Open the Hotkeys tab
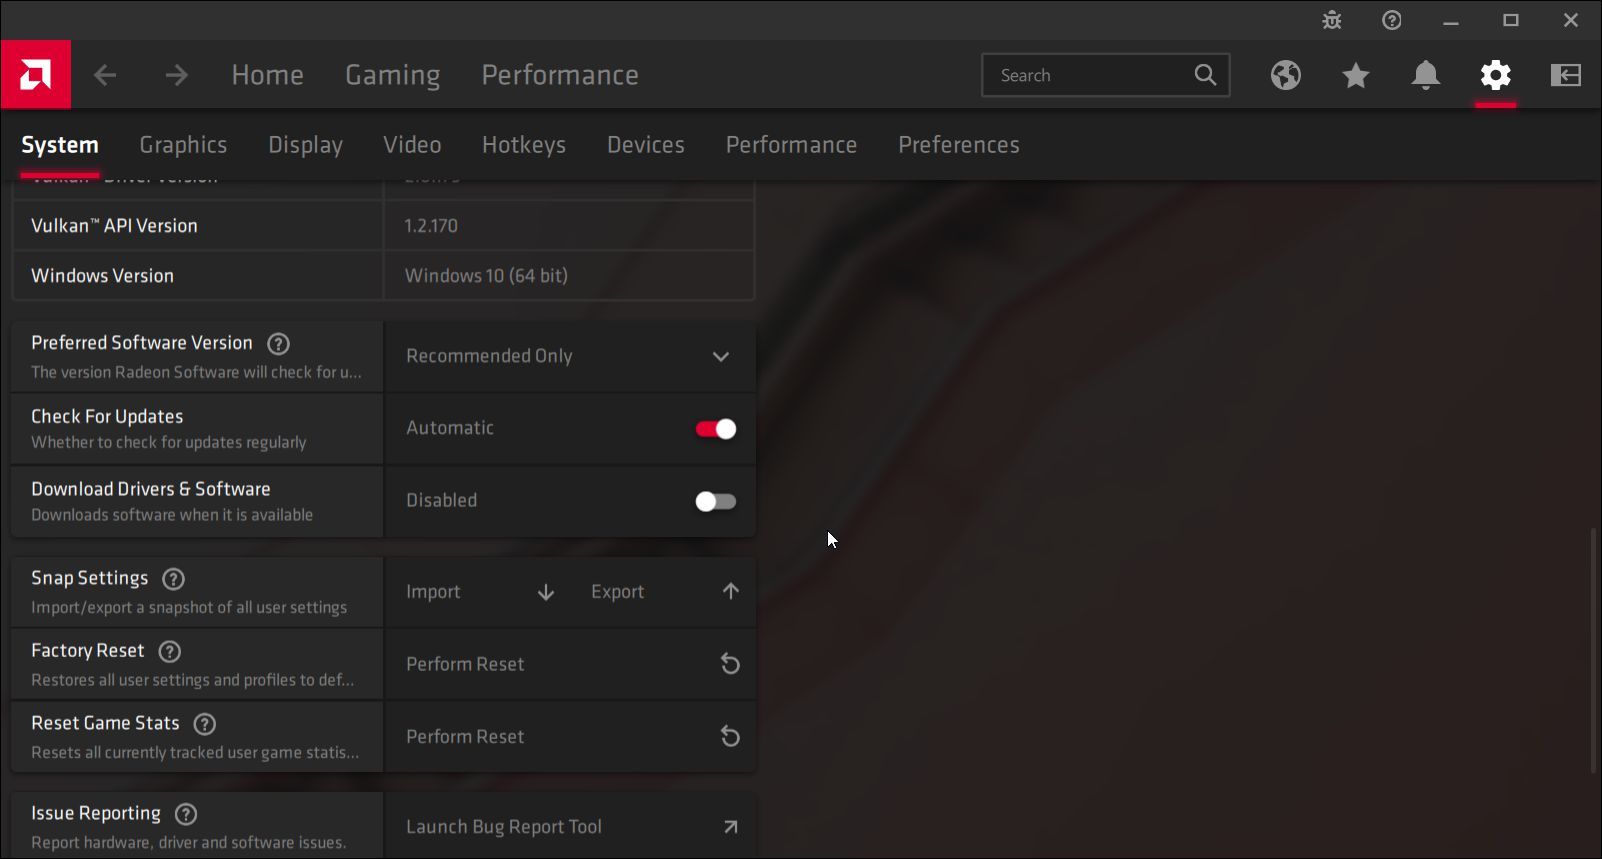The width and height of the screenshot is (1602, 859). click(x=523, y=145)
